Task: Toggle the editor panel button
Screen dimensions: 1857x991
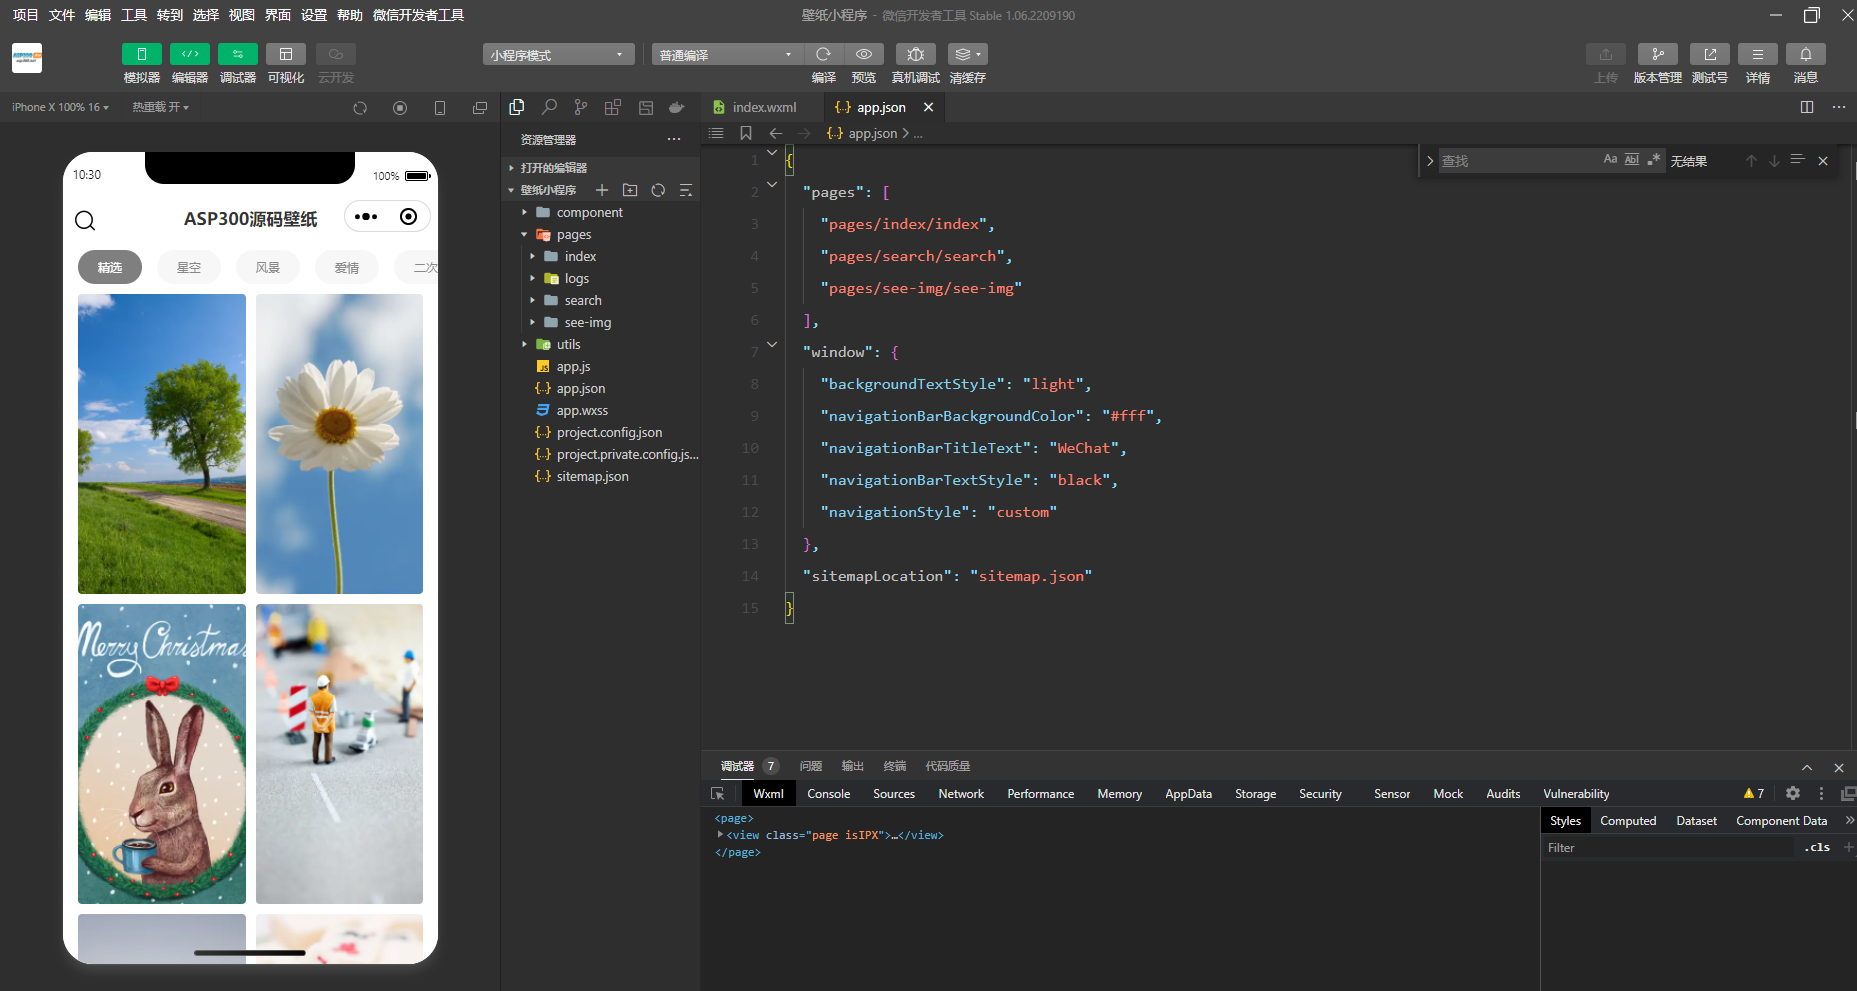Action: pyautogui.click(x=190, y=55)
